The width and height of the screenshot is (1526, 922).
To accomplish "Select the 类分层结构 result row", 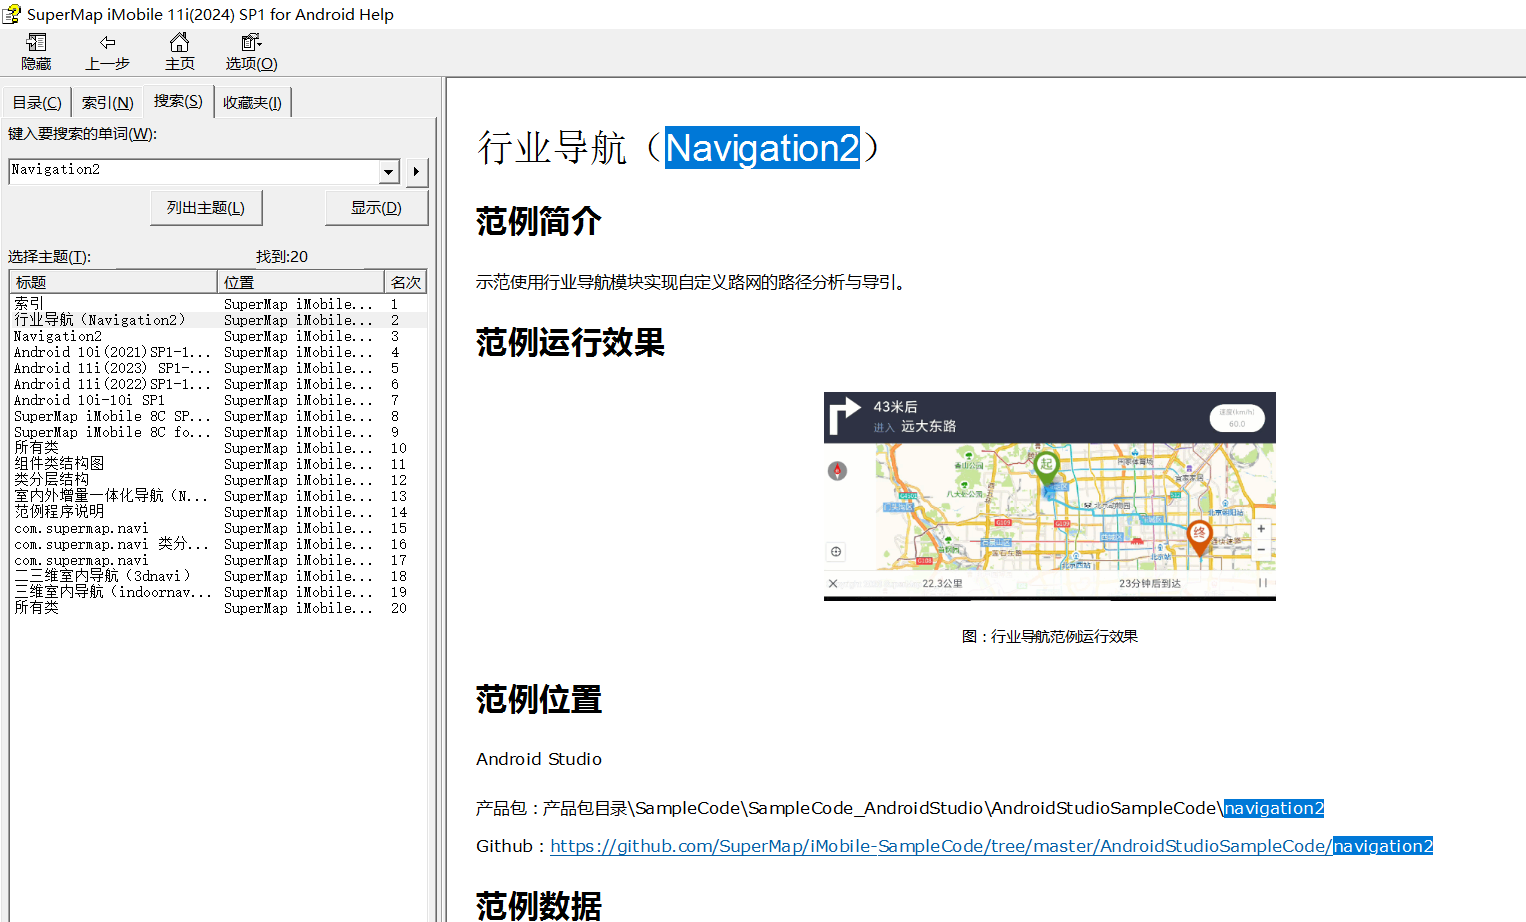I will pos(218,480).
